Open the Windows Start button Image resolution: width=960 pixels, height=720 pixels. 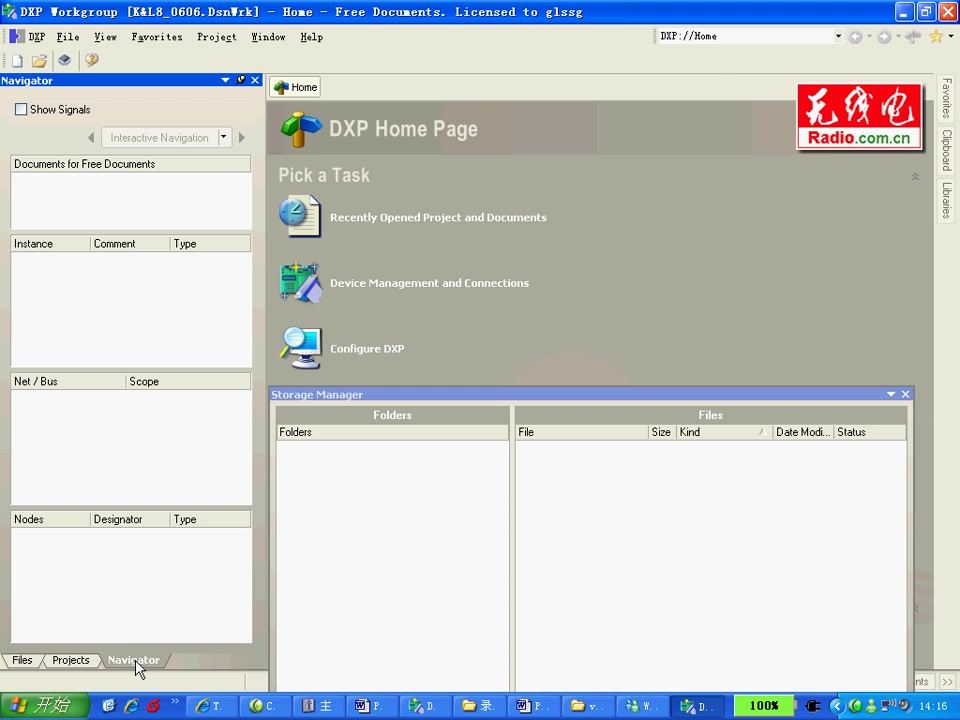45,706
